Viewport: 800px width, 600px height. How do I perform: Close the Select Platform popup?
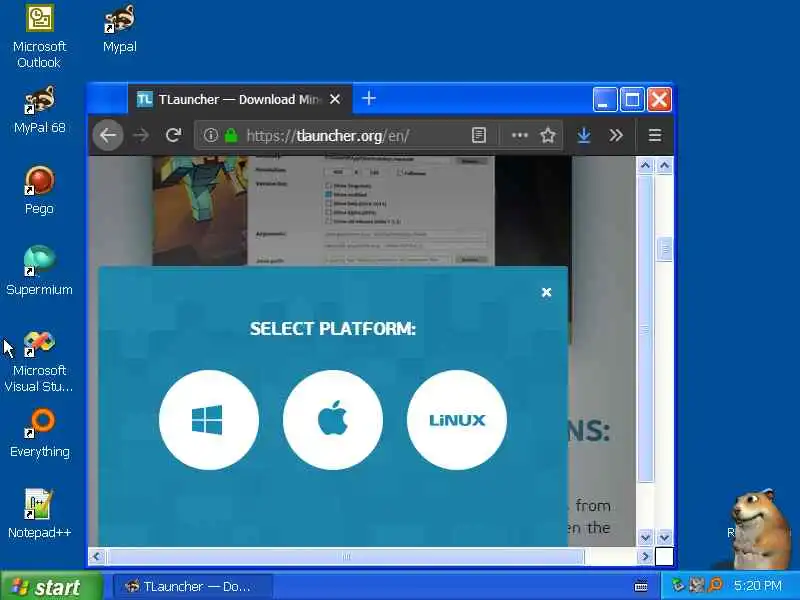(546, 292)
